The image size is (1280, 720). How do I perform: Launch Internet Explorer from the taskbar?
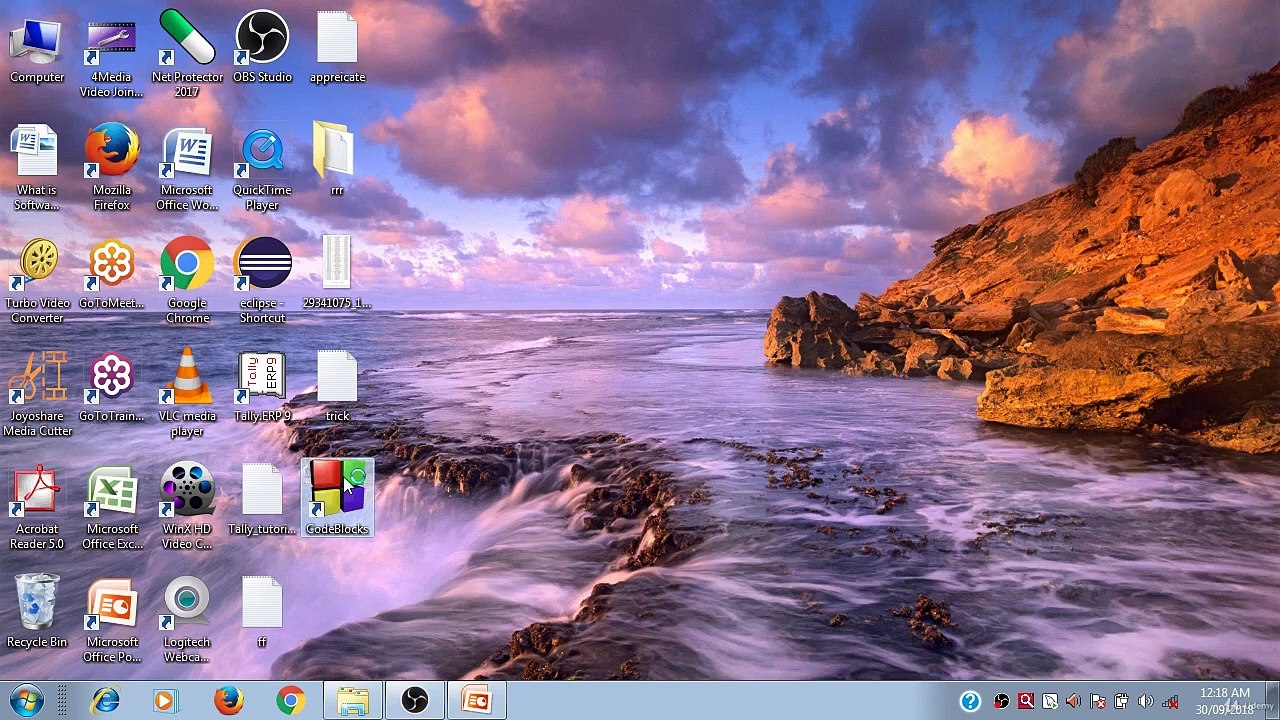[x=104, y=701]
